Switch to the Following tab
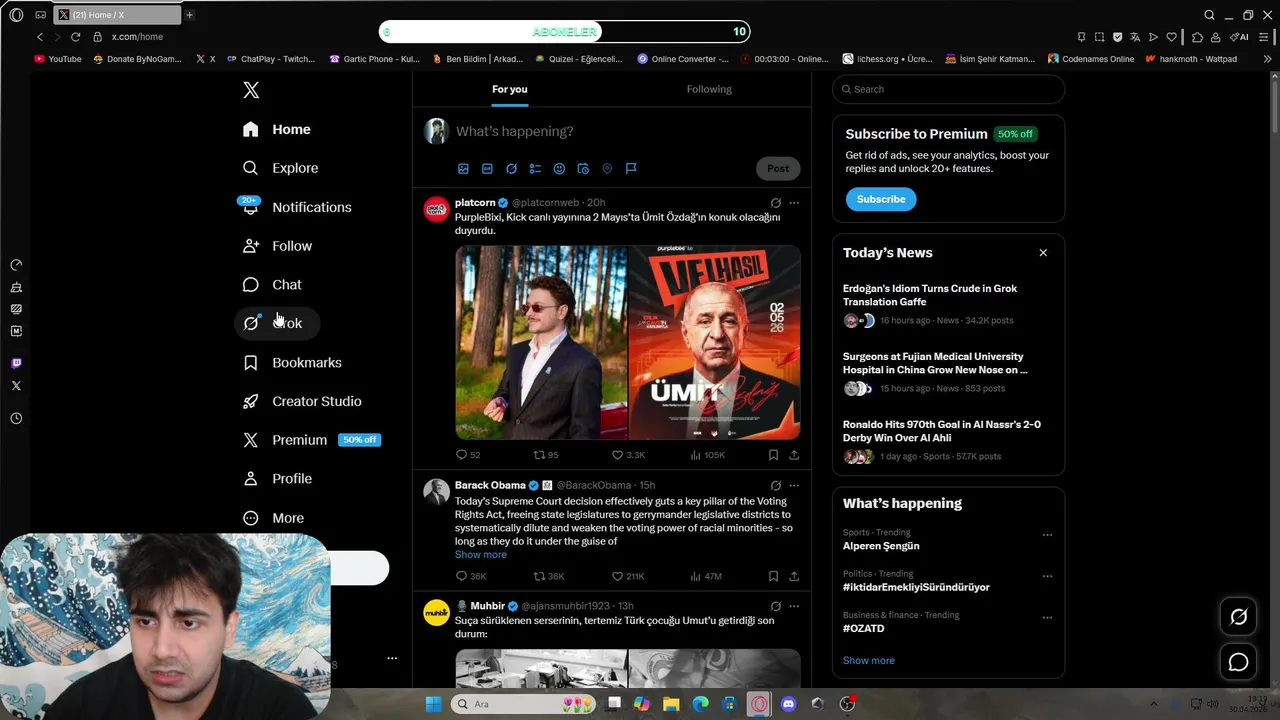Image resolution: width=1280 pixels, height=720 pixels. click(709, 89)
